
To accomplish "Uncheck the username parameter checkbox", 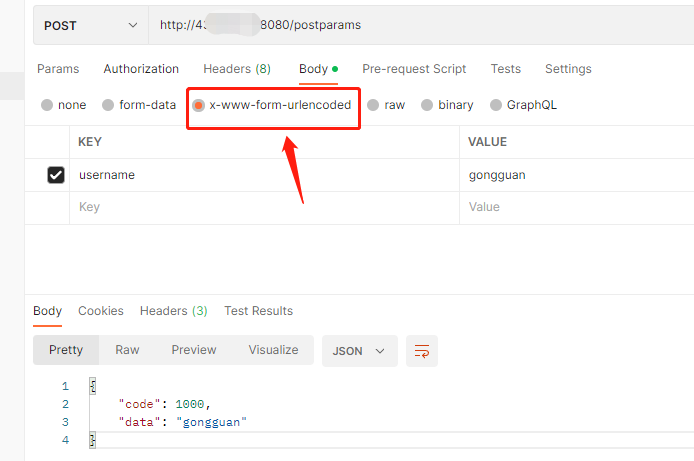I will point(56,175).
